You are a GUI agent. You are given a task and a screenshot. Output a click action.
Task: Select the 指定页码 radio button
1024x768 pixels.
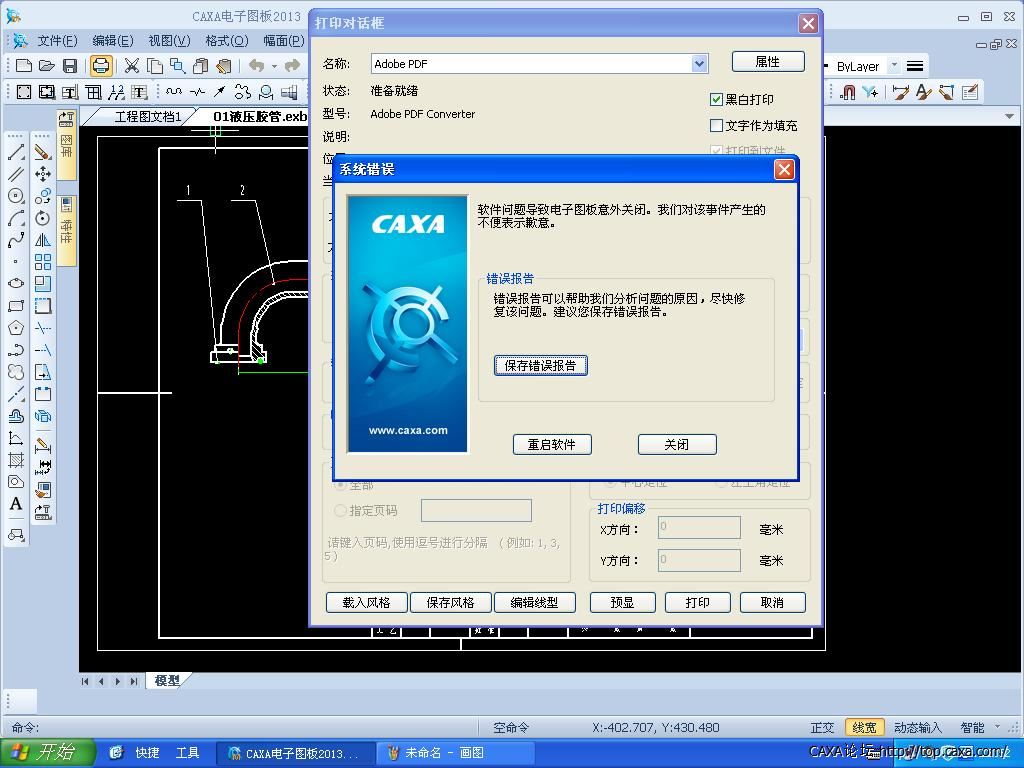pos(340,510)
